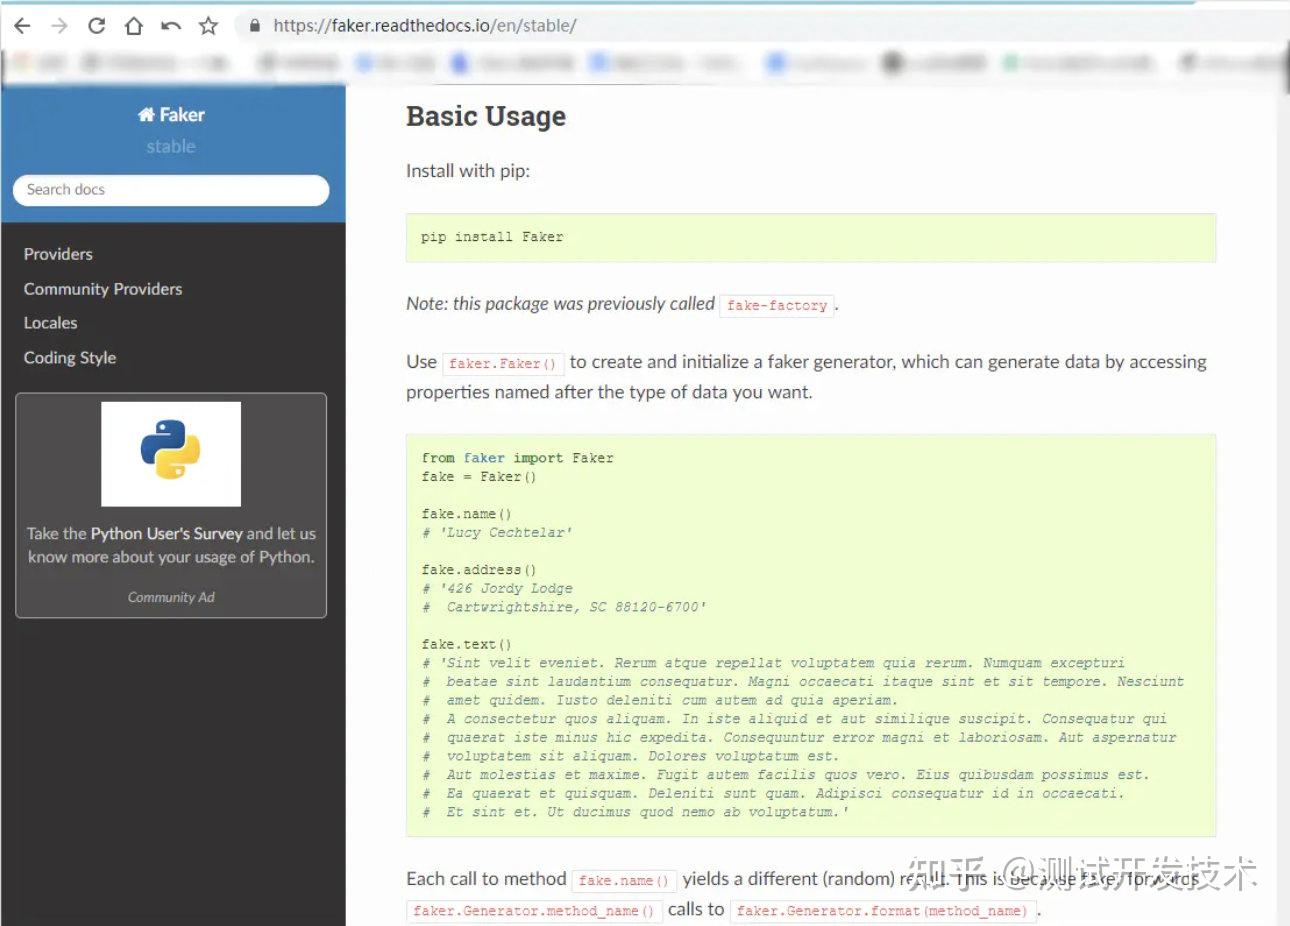Click the Community Ad link

171,597
